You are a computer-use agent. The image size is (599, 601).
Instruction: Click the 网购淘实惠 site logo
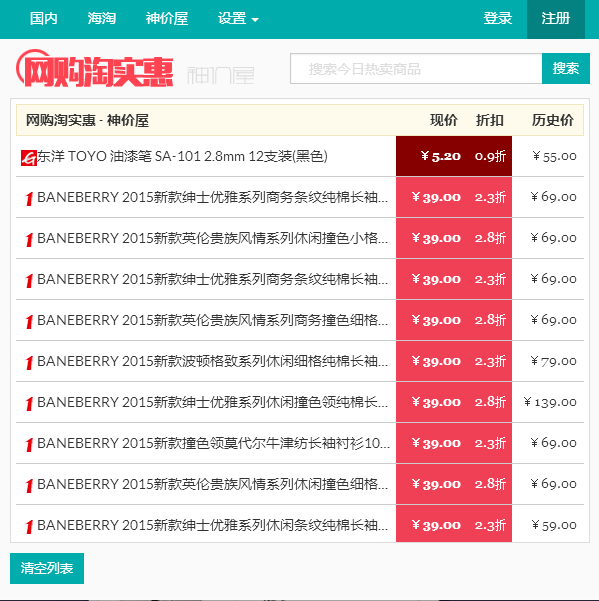point(95,69)
